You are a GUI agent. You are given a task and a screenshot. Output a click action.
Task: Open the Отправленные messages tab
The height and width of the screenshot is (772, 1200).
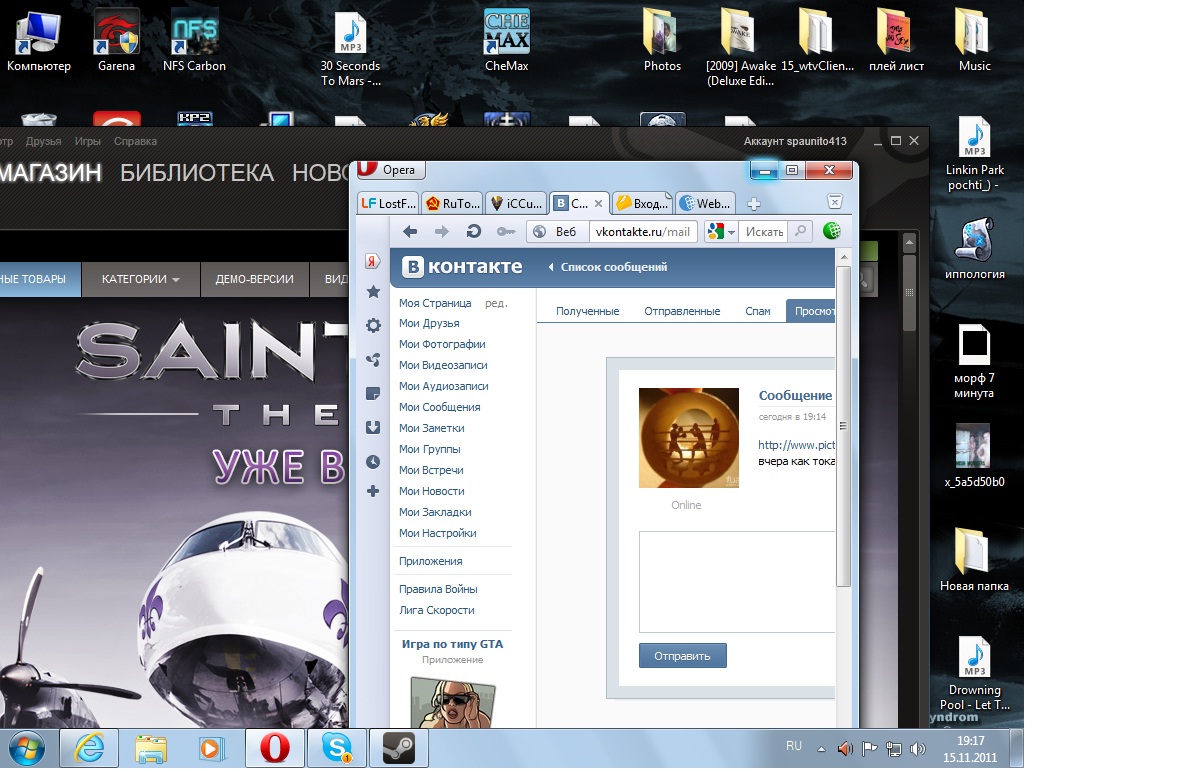(682, 311)
